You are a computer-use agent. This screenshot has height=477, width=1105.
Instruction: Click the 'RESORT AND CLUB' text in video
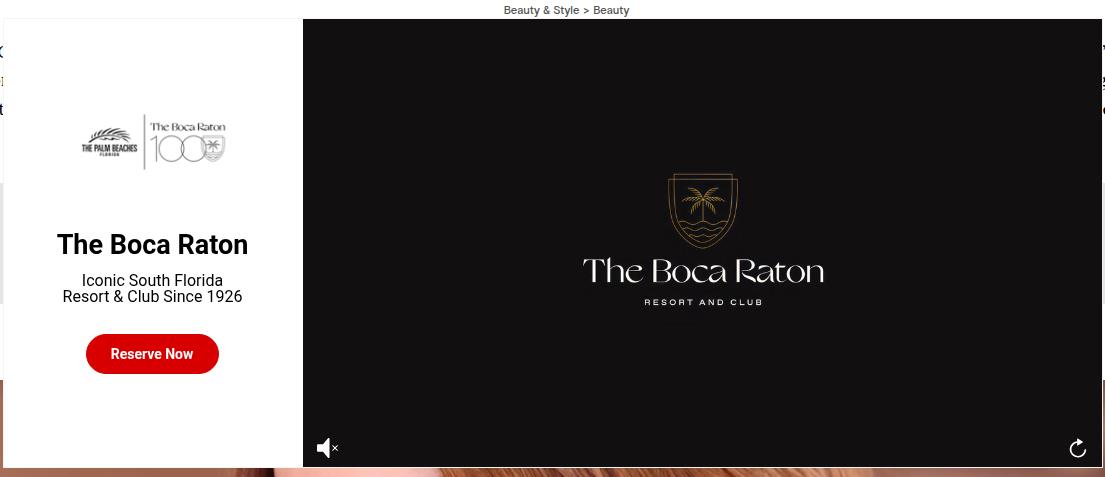(x=702, y=302)
